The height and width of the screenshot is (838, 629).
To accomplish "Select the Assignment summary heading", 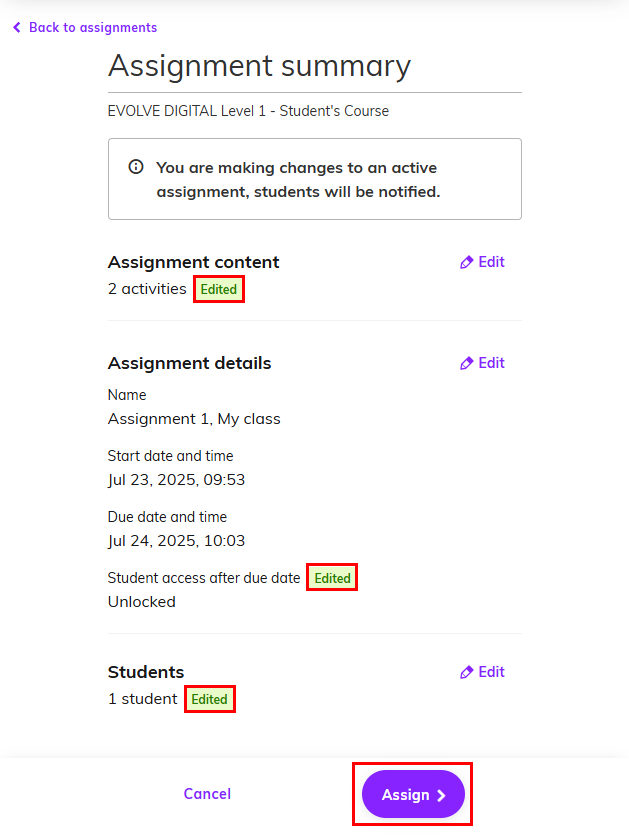I will point(259,66).
